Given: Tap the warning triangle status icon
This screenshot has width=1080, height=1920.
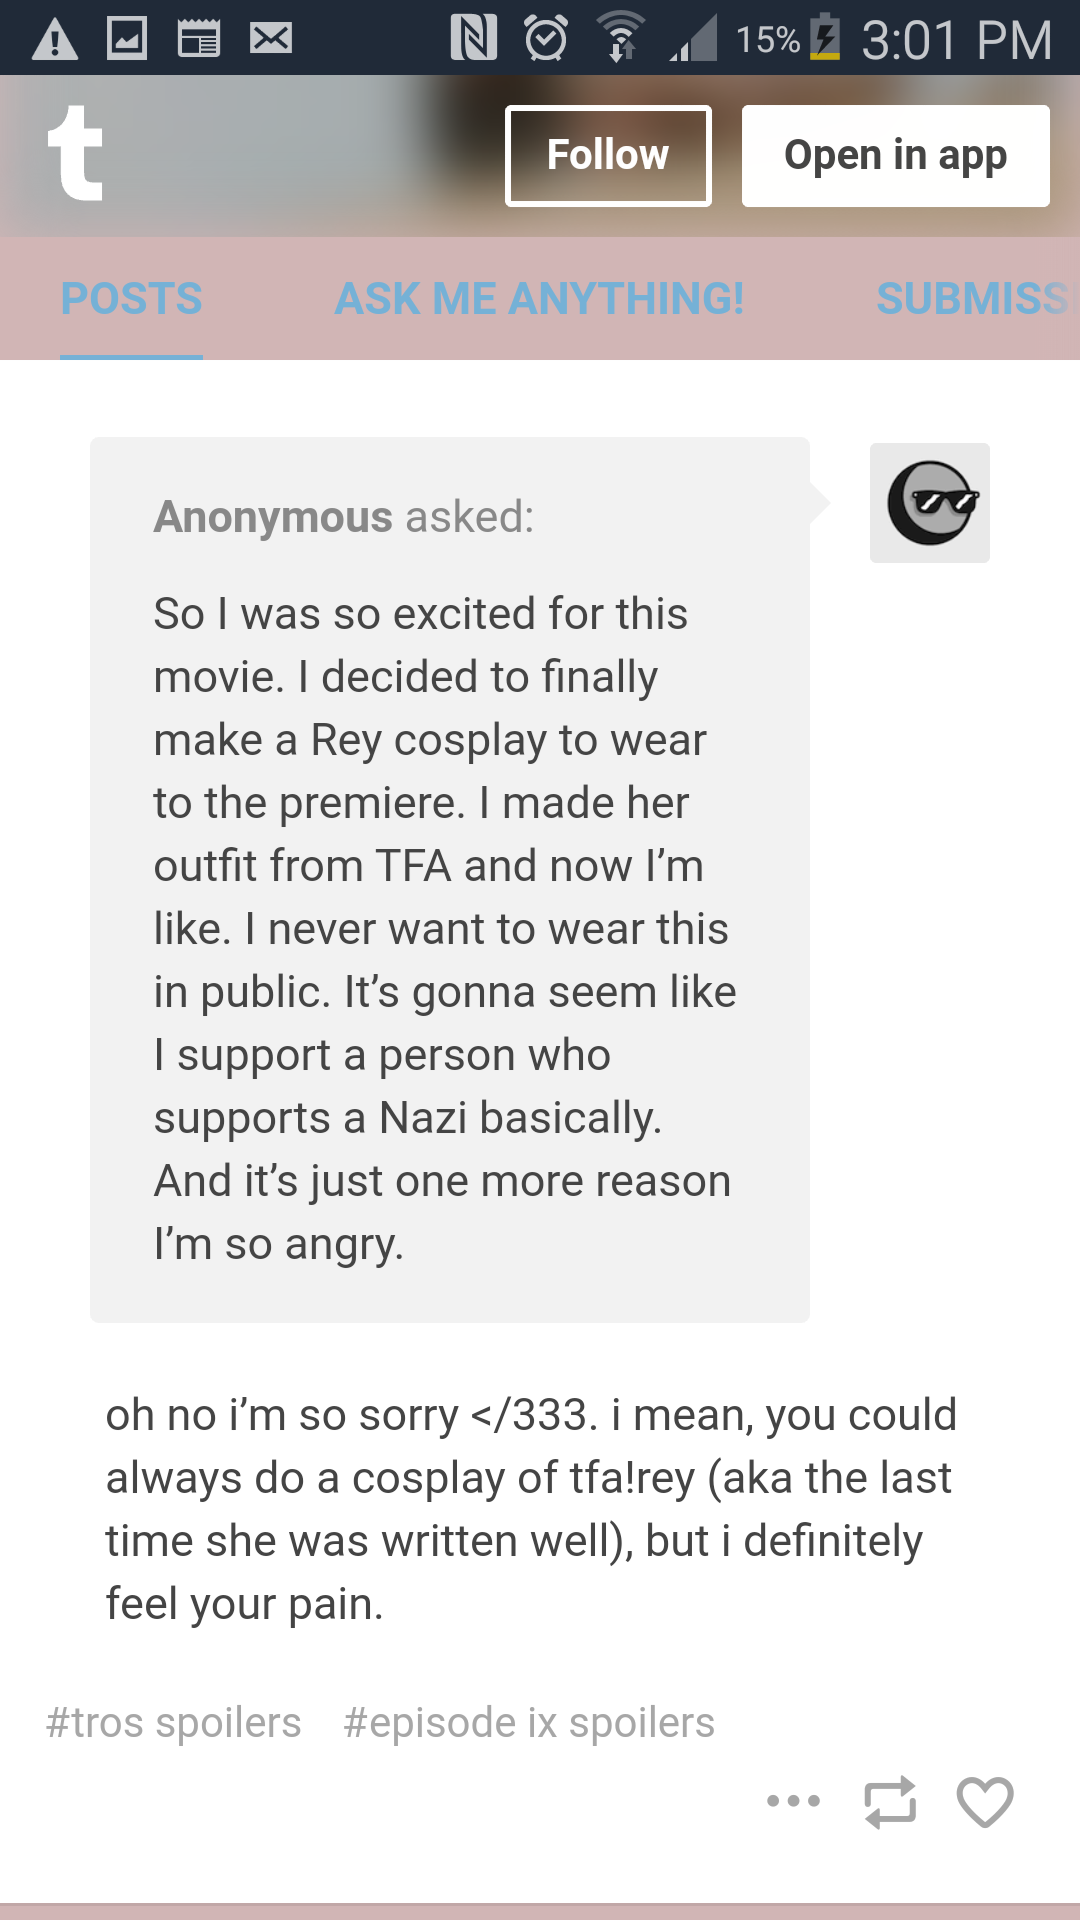Looking at the screenshot, I should [55, 40].
